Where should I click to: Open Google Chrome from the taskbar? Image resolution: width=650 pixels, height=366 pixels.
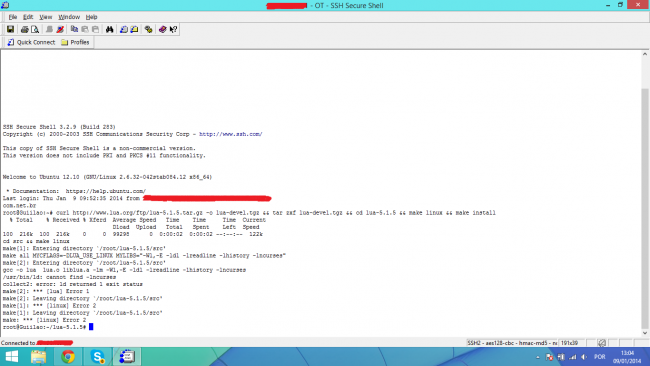point(68,356)
